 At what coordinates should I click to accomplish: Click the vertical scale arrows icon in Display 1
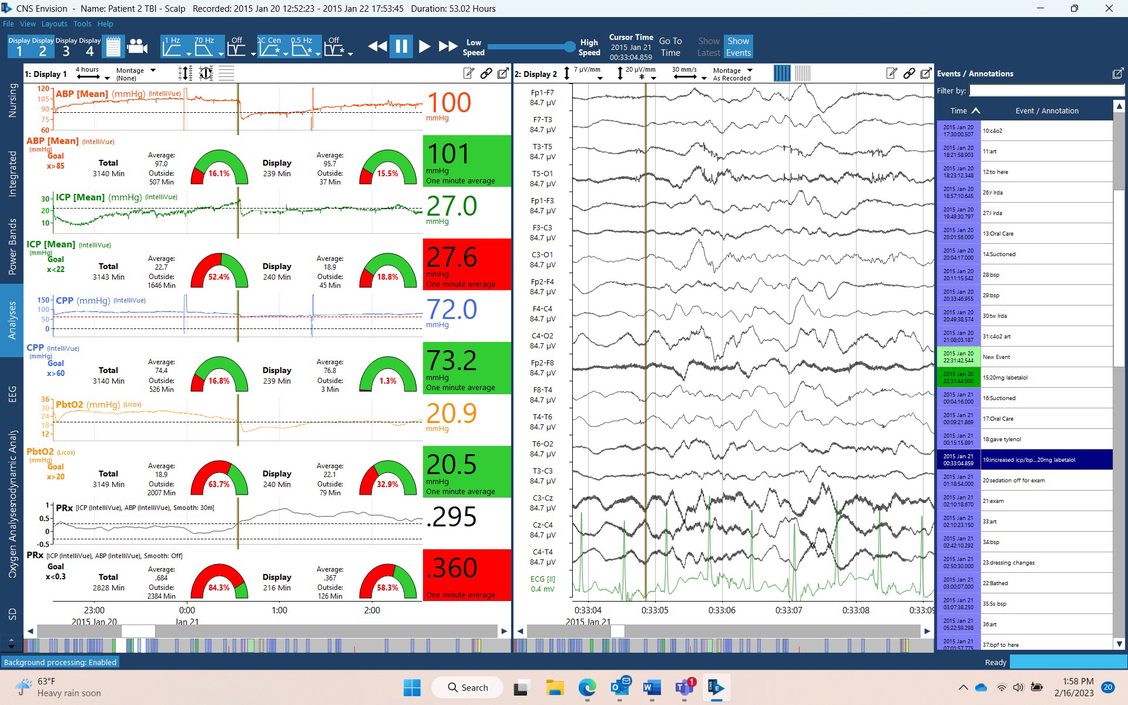pos(184,73)
